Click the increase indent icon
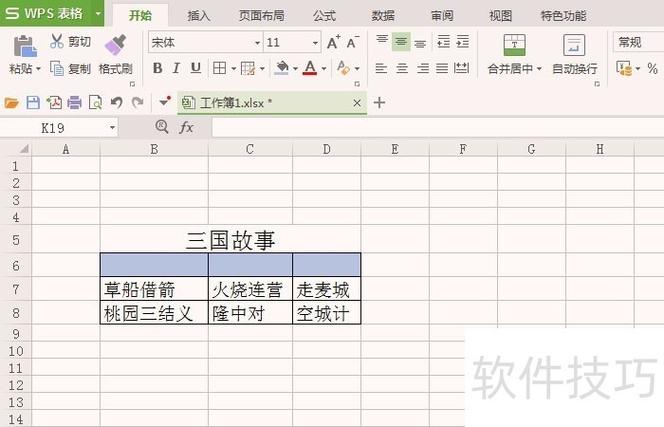The width and height of the screenshot is (664, 427). click(x=462, y=42)
